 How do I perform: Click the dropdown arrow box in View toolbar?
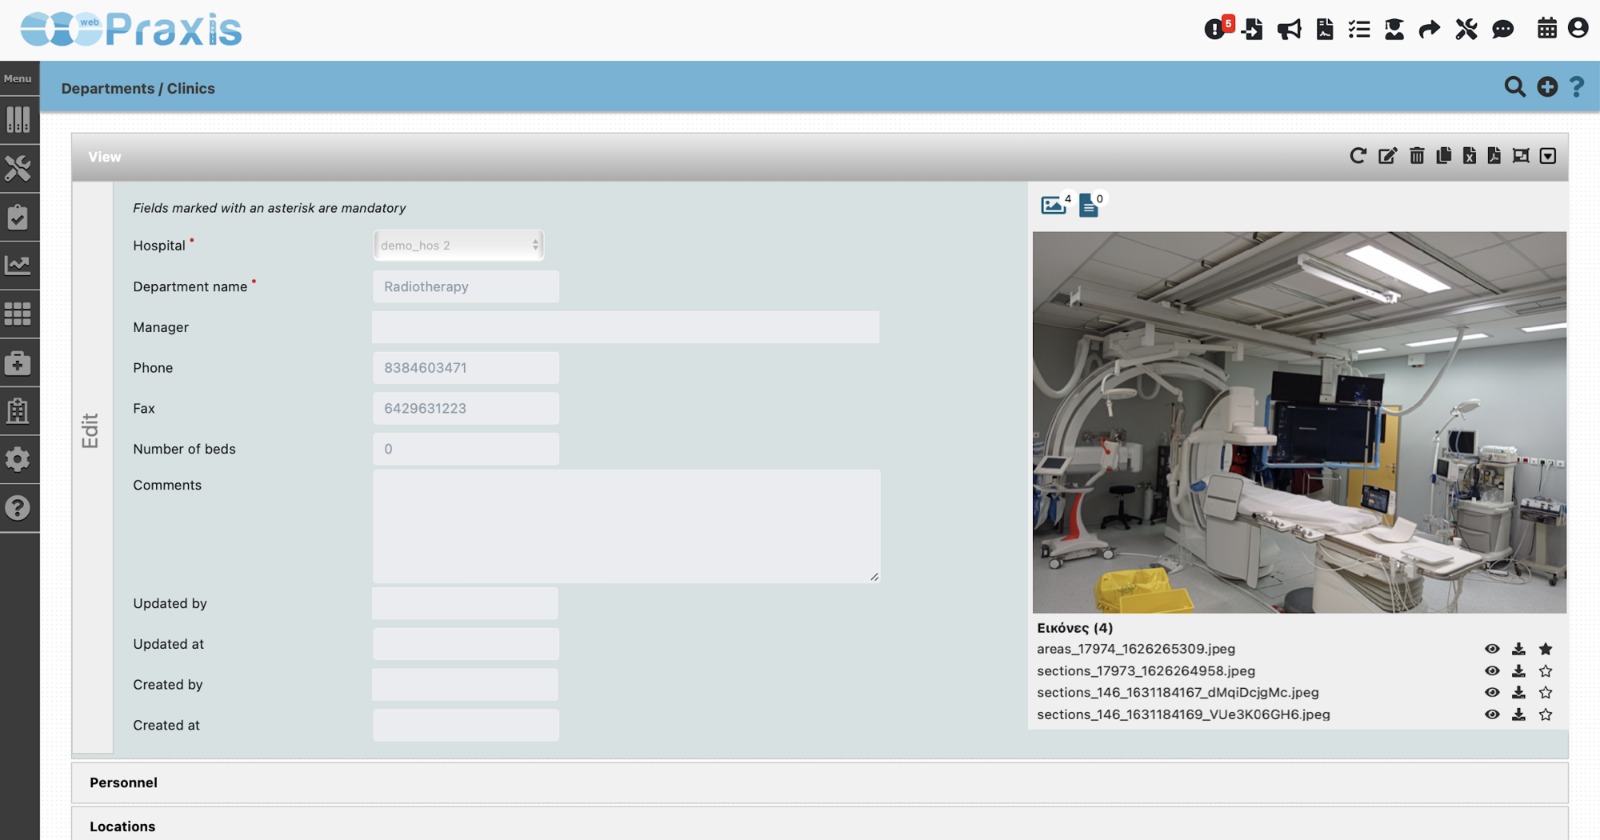1548,156
